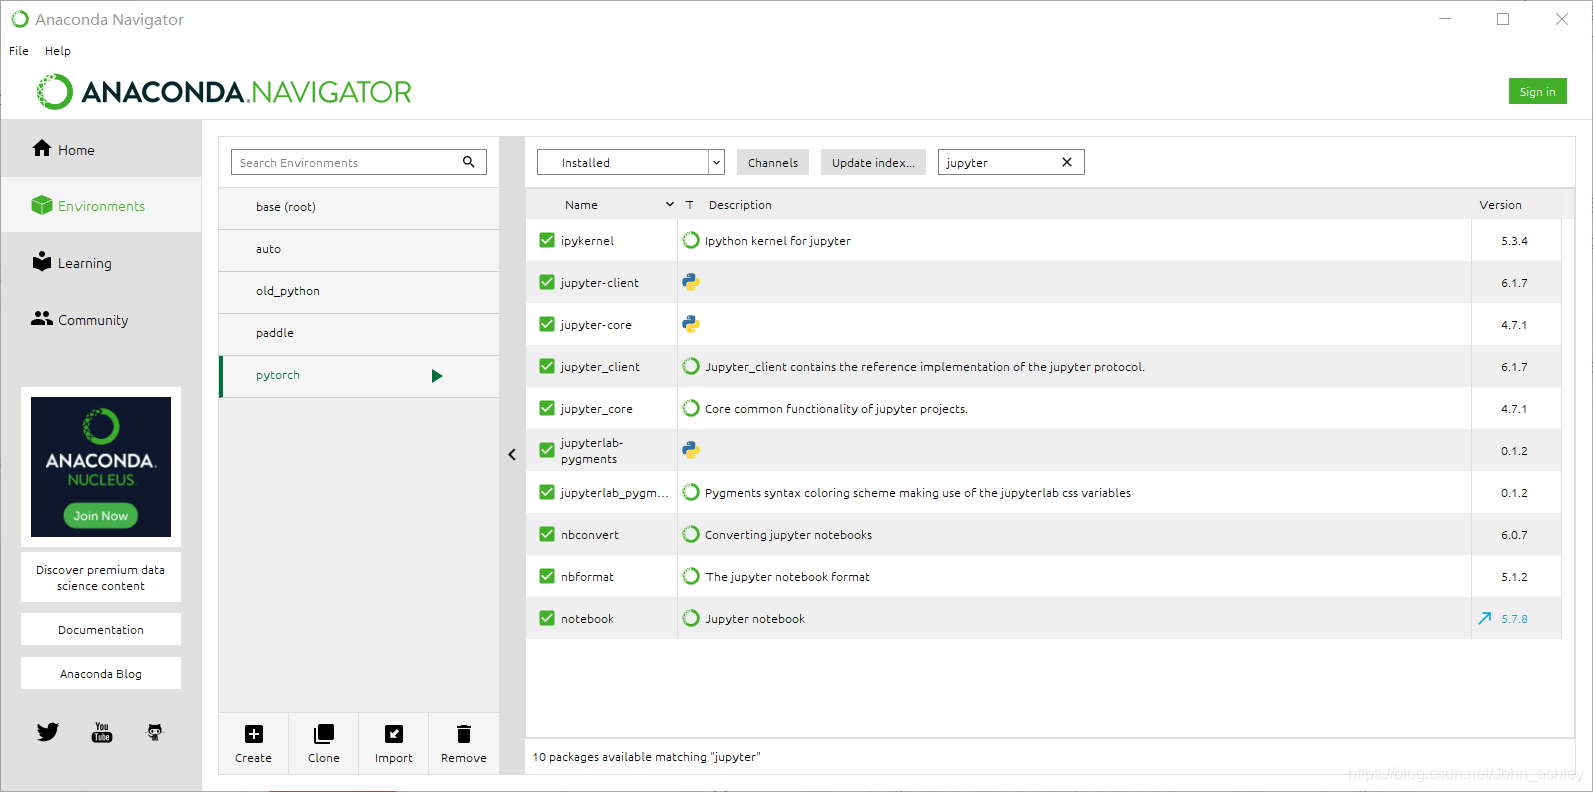The width and height of the screenshot is (1593, 792).
Task: Toggle the ipykernel package checkbox
Action: pyautogui.click(x=547, y=240)
